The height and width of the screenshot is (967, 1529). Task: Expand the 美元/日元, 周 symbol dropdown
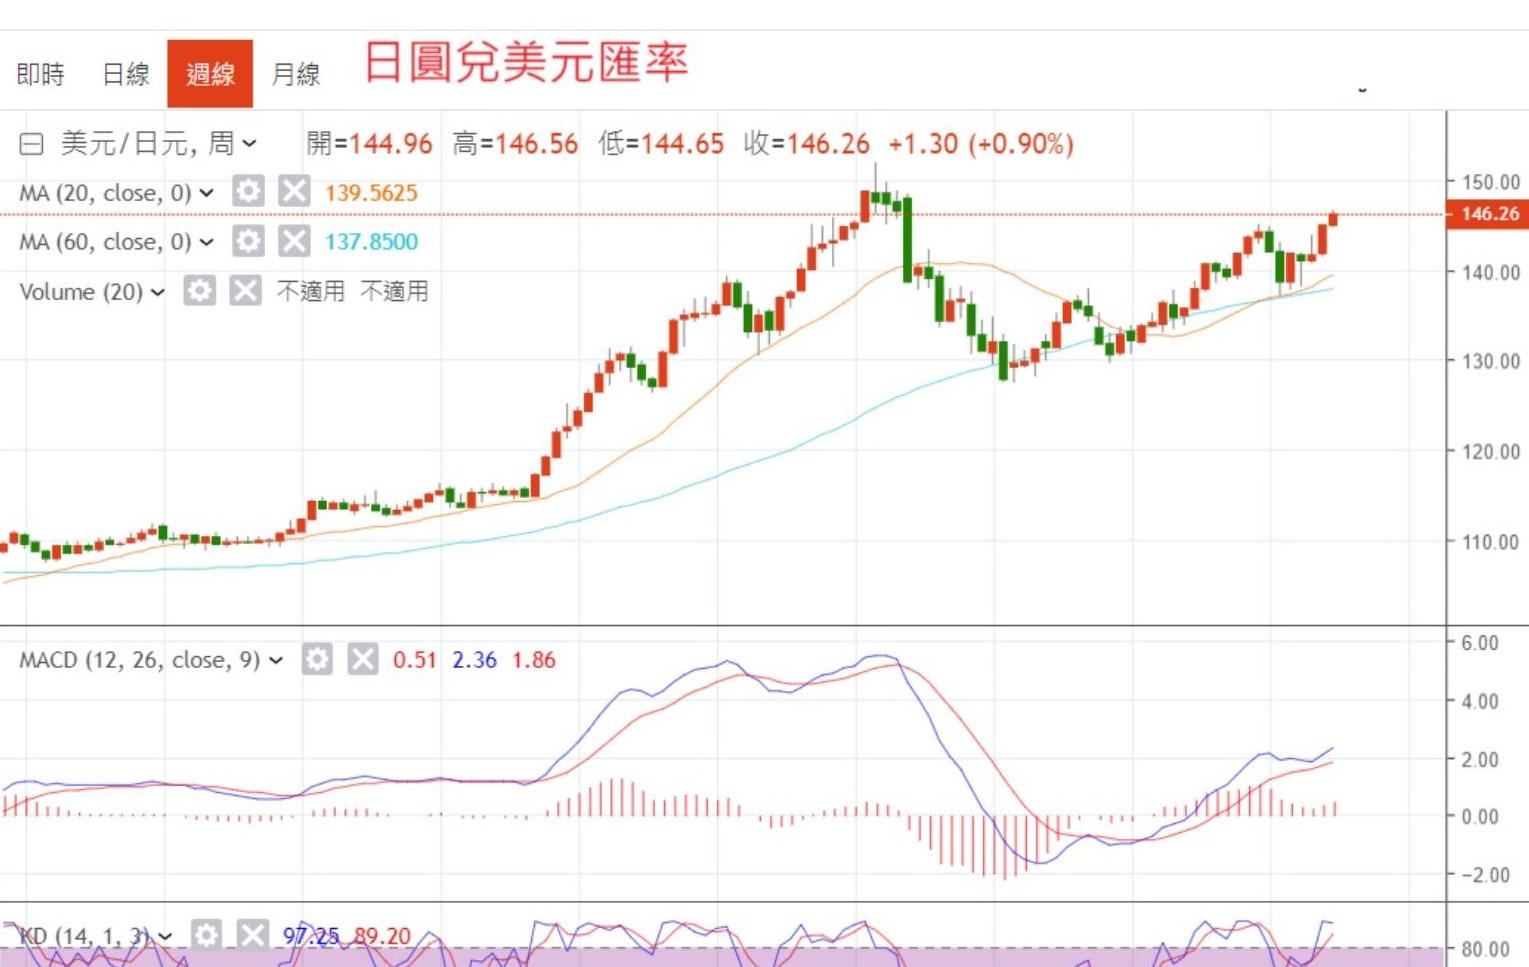pyautogui.click(x=248, y=144)
